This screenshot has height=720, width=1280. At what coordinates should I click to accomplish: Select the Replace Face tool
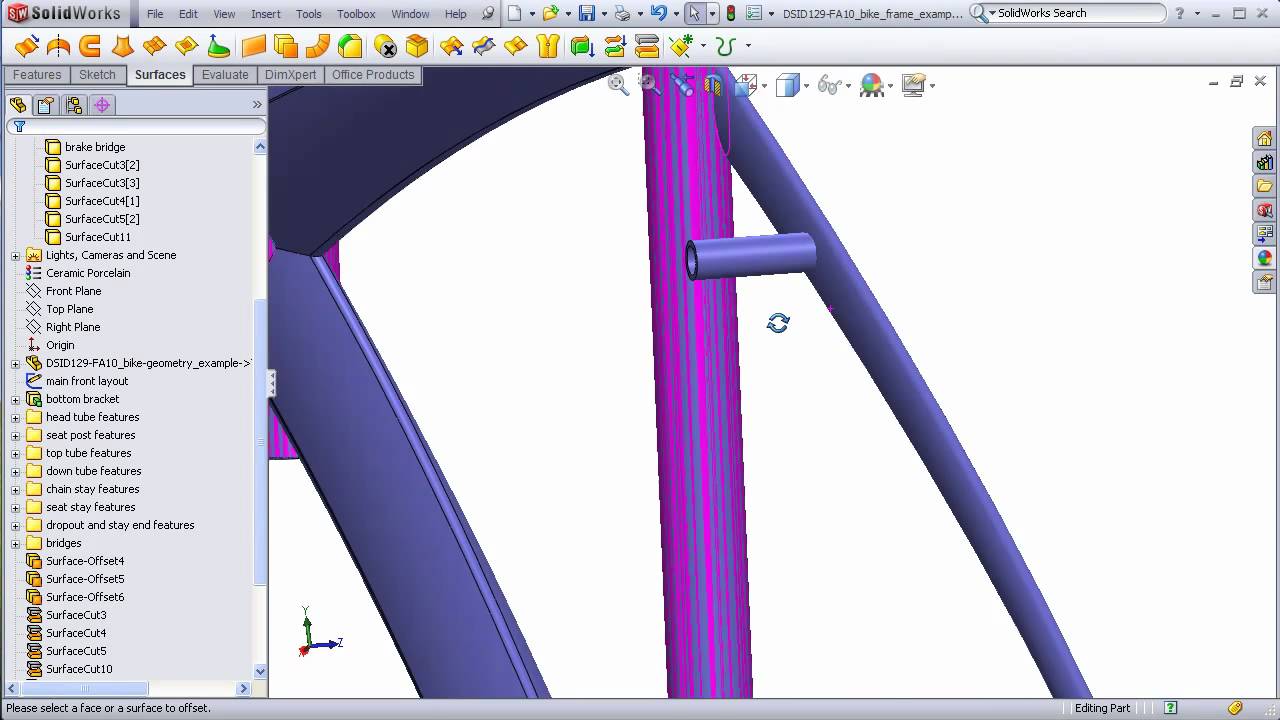click(417, 46)
